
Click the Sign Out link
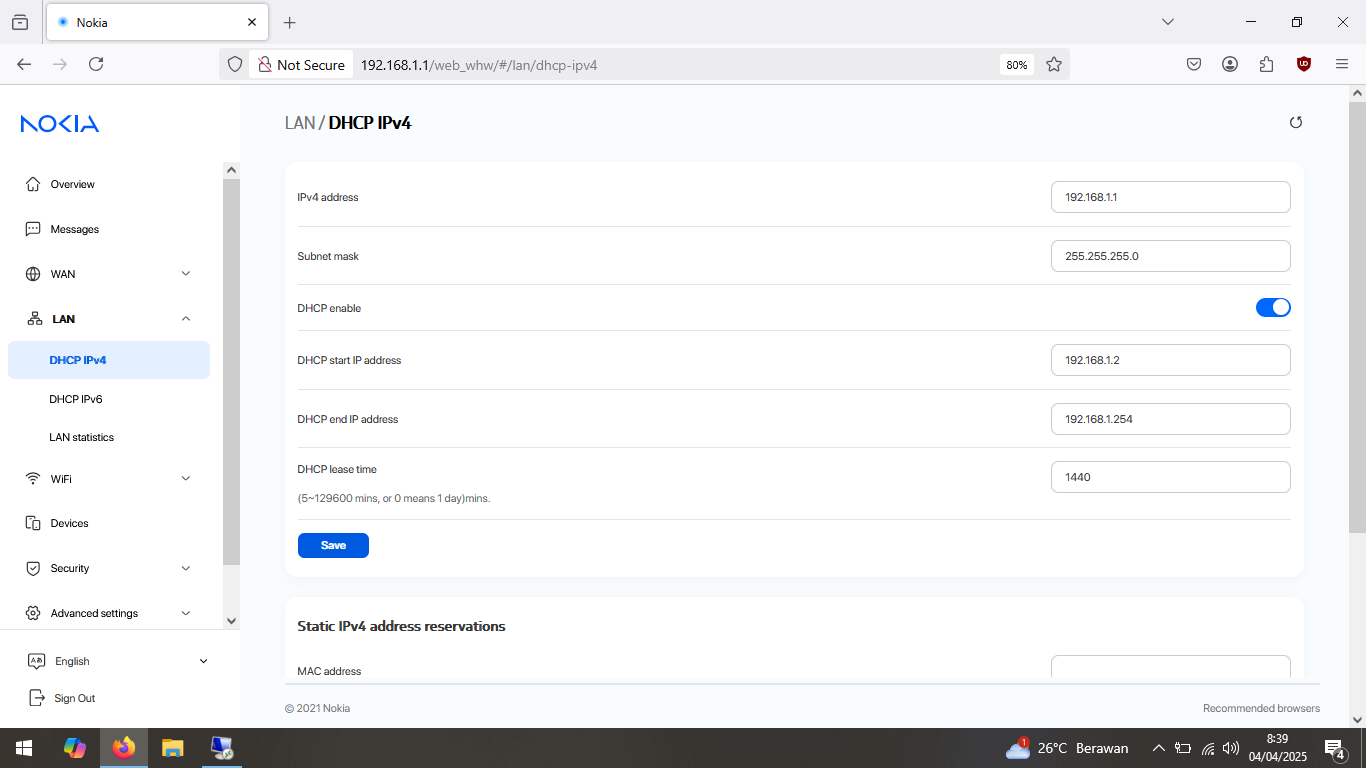pyautogui.click(x=75, y=698)
